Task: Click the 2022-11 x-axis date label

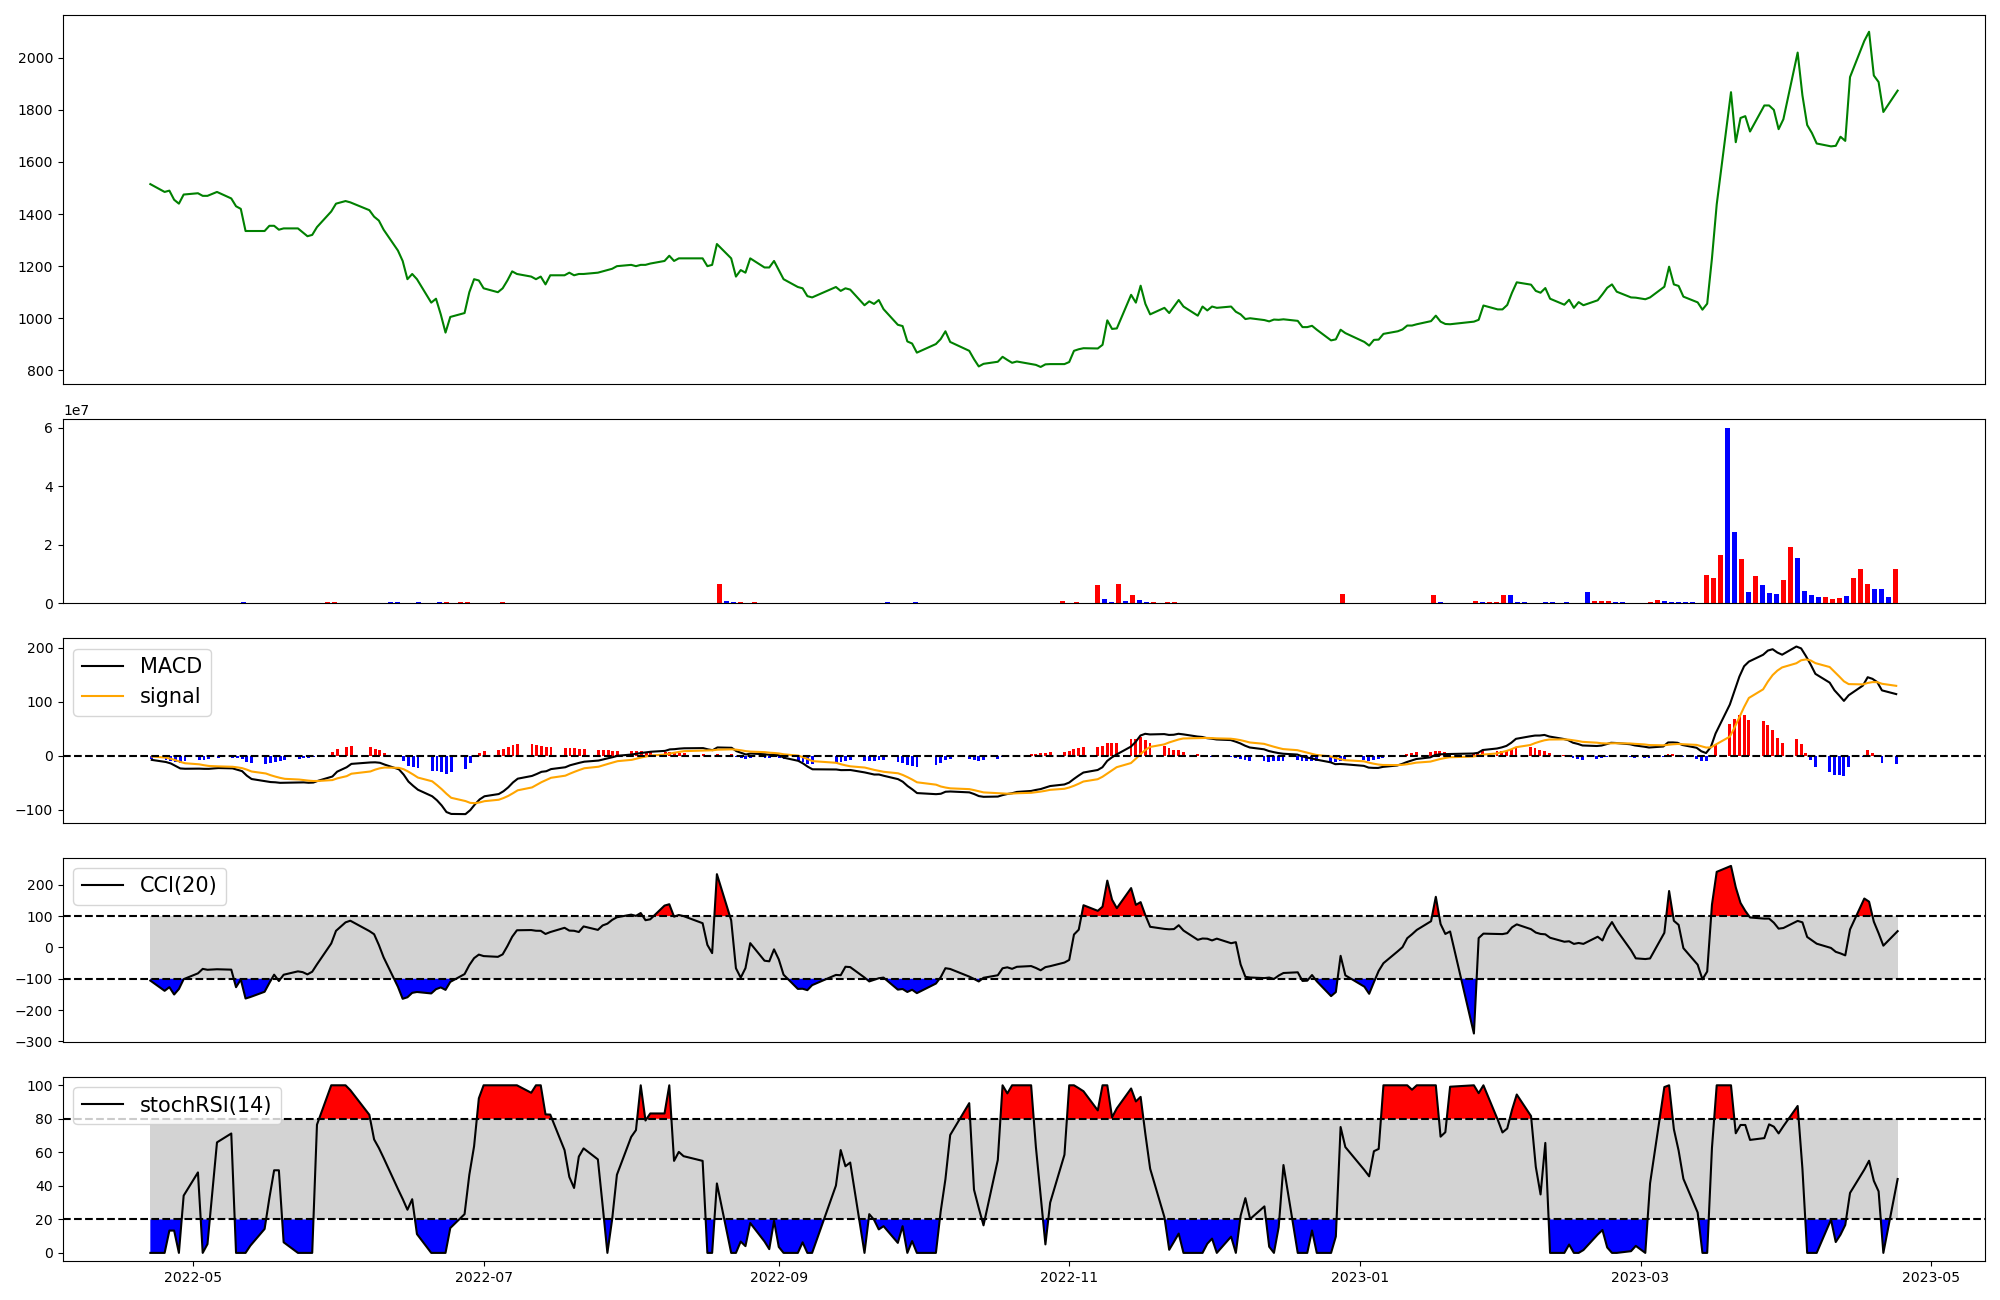Action: click(1069, 1277)
